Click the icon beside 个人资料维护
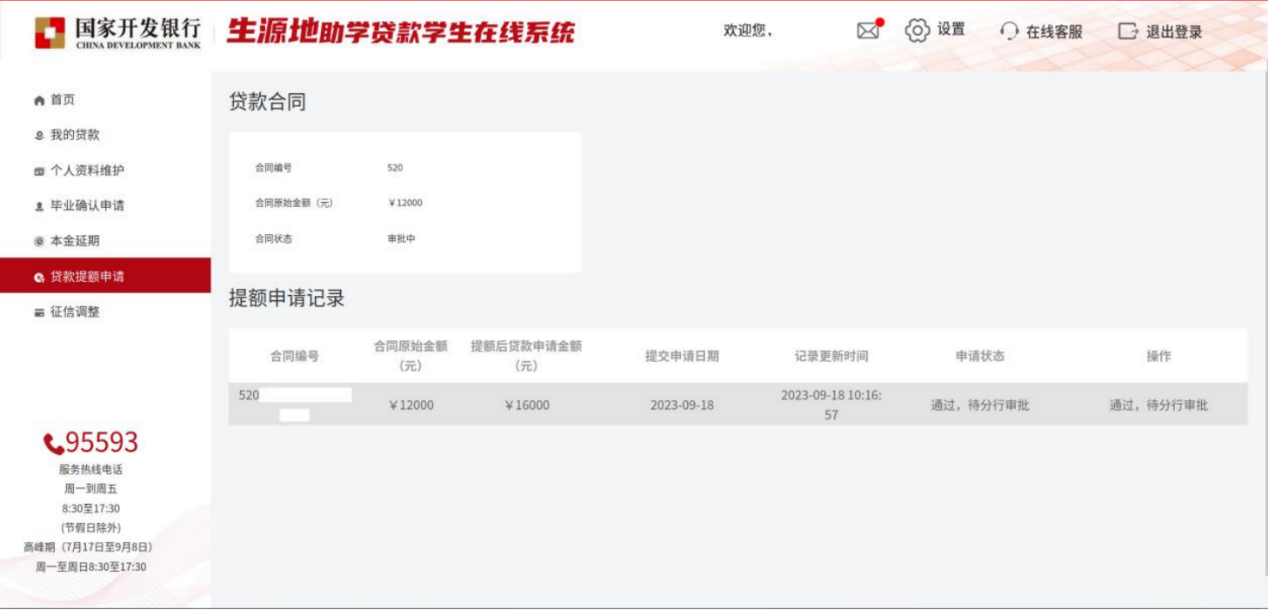 [39, 171]
